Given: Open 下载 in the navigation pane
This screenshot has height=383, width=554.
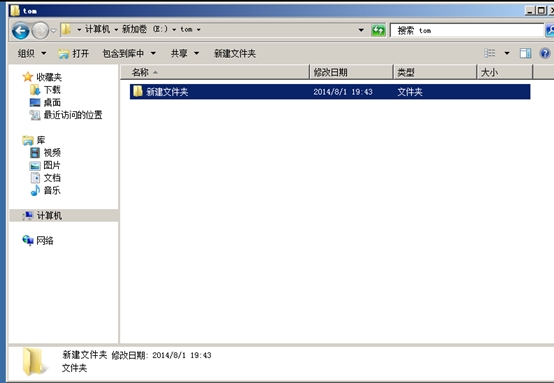Looking at the screenshot, I should click(52, 90).
